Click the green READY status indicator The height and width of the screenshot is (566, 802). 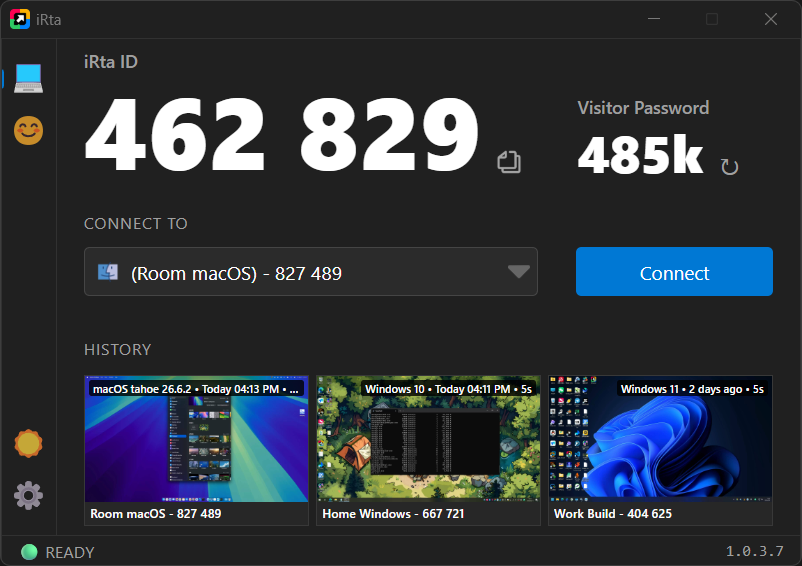point(29,552)
